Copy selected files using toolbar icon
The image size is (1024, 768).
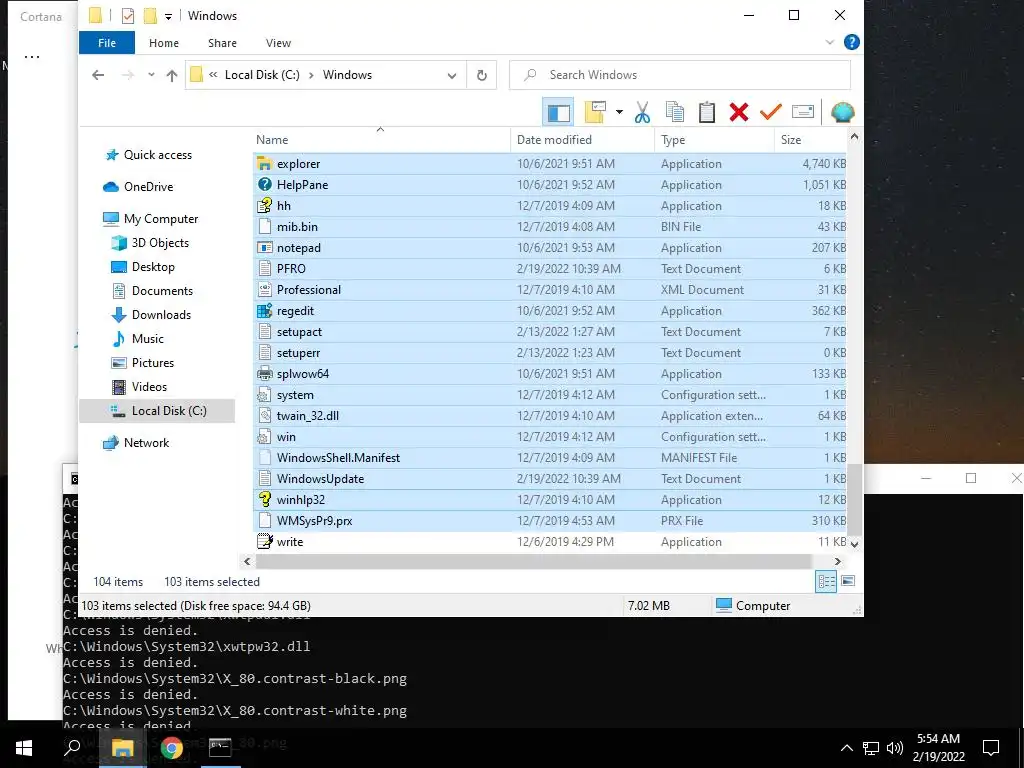[675, 112]
